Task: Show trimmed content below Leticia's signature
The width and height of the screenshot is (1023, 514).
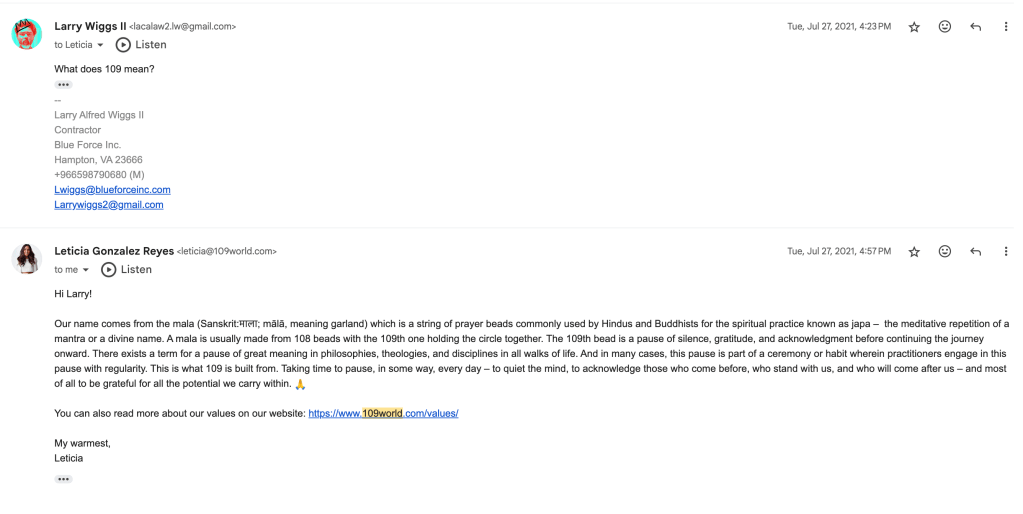Action: click(63, 479)
